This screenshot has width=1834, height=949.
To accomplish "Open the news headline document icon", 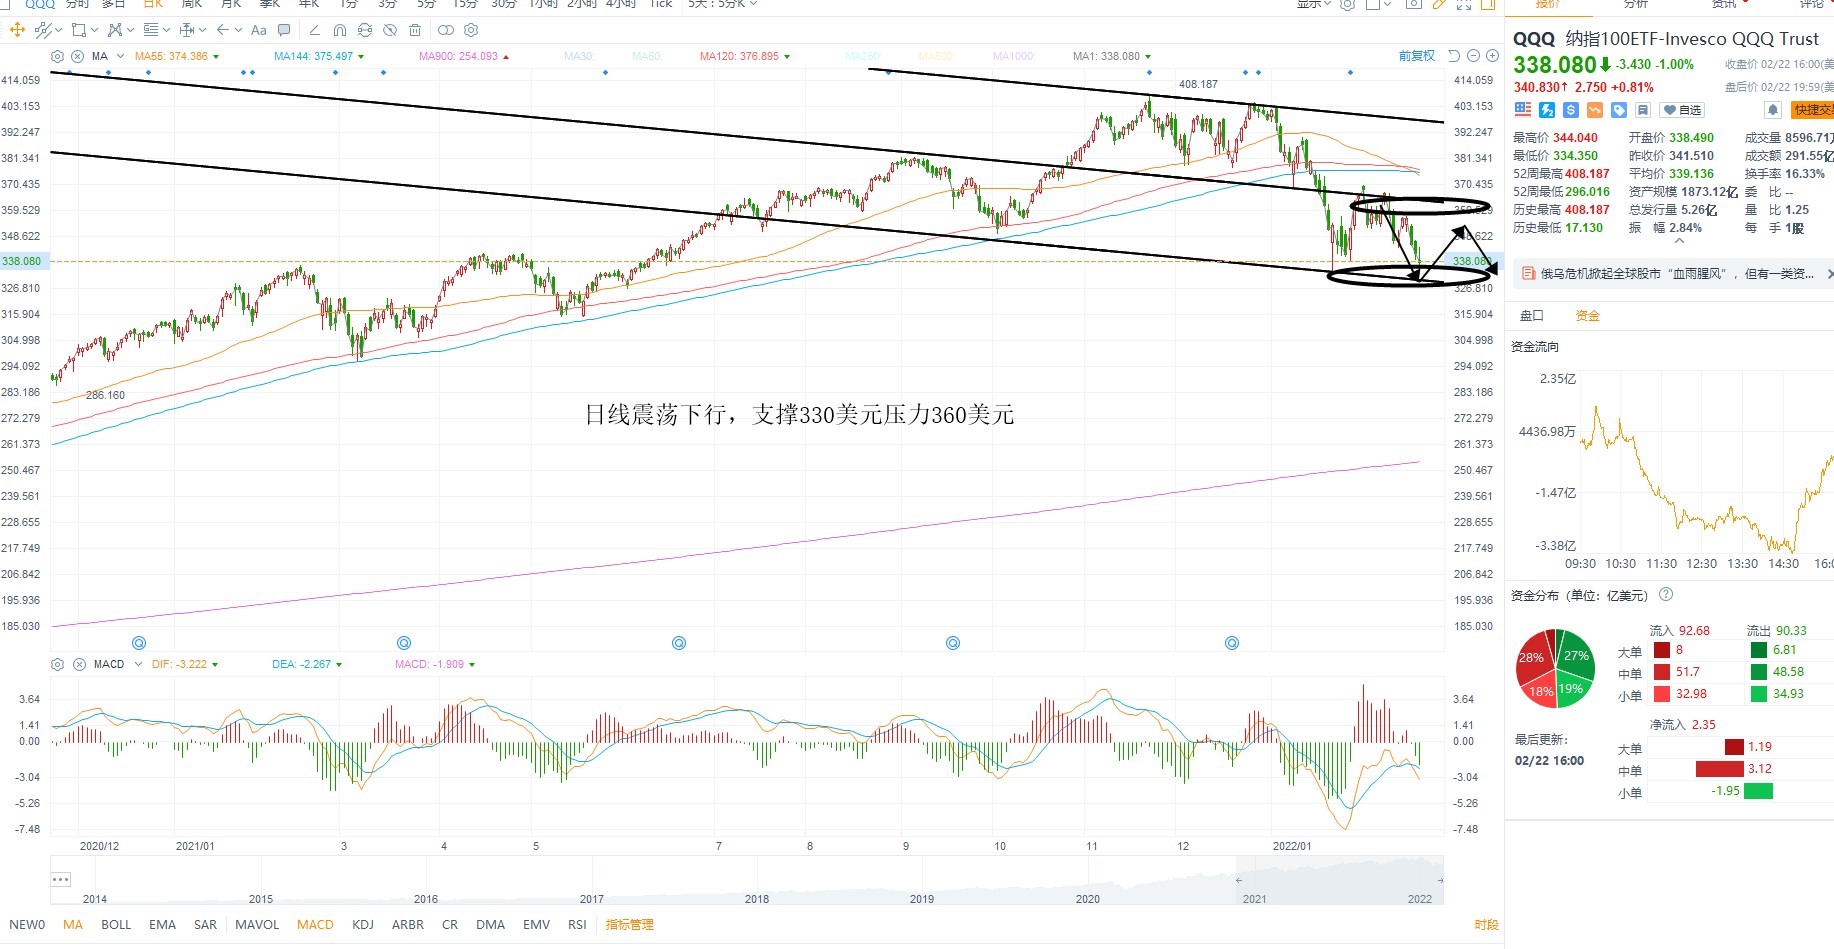I will (1528, 273).
